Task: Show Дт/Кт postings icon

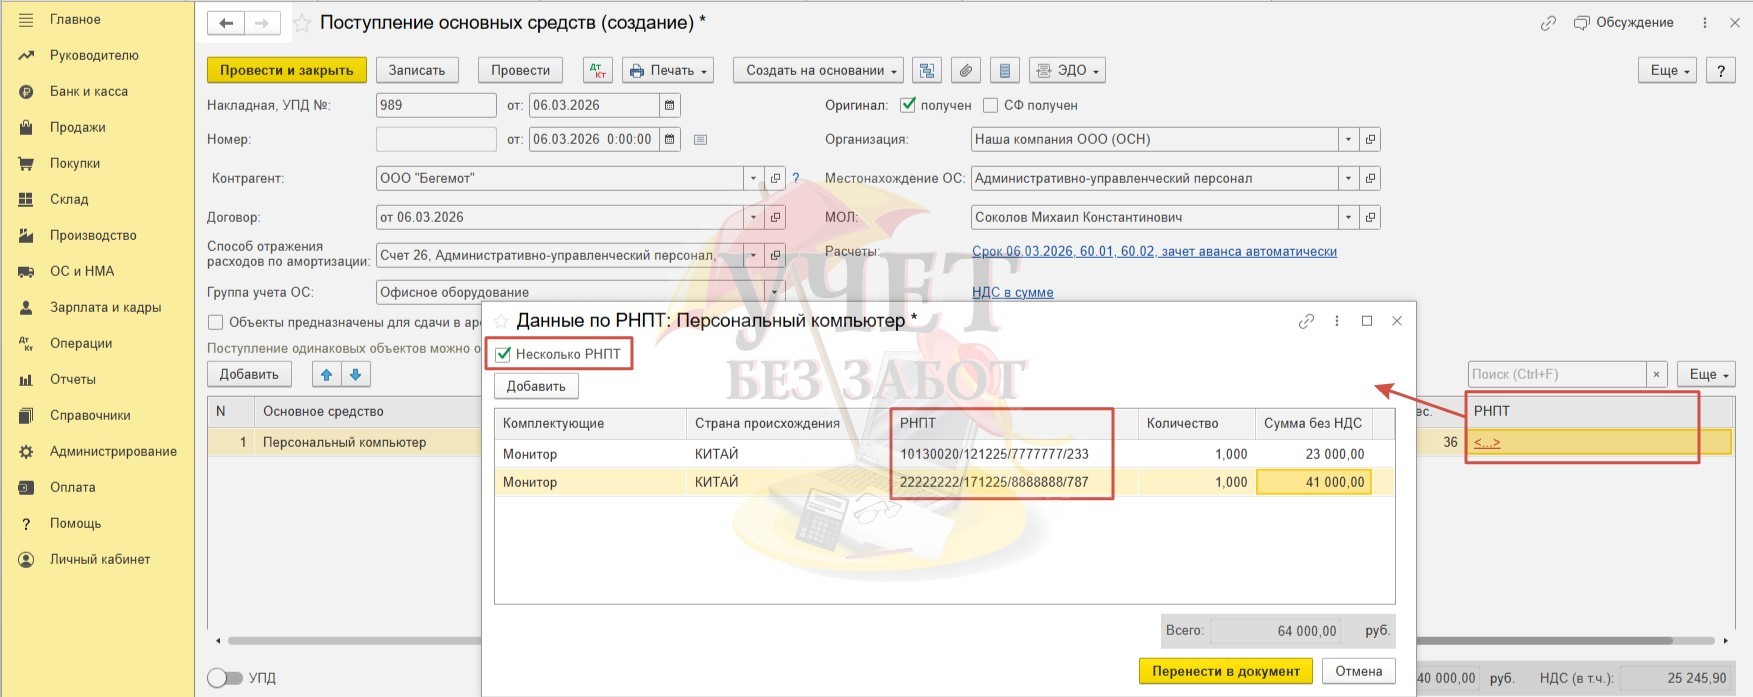Action: coord(598,70)
